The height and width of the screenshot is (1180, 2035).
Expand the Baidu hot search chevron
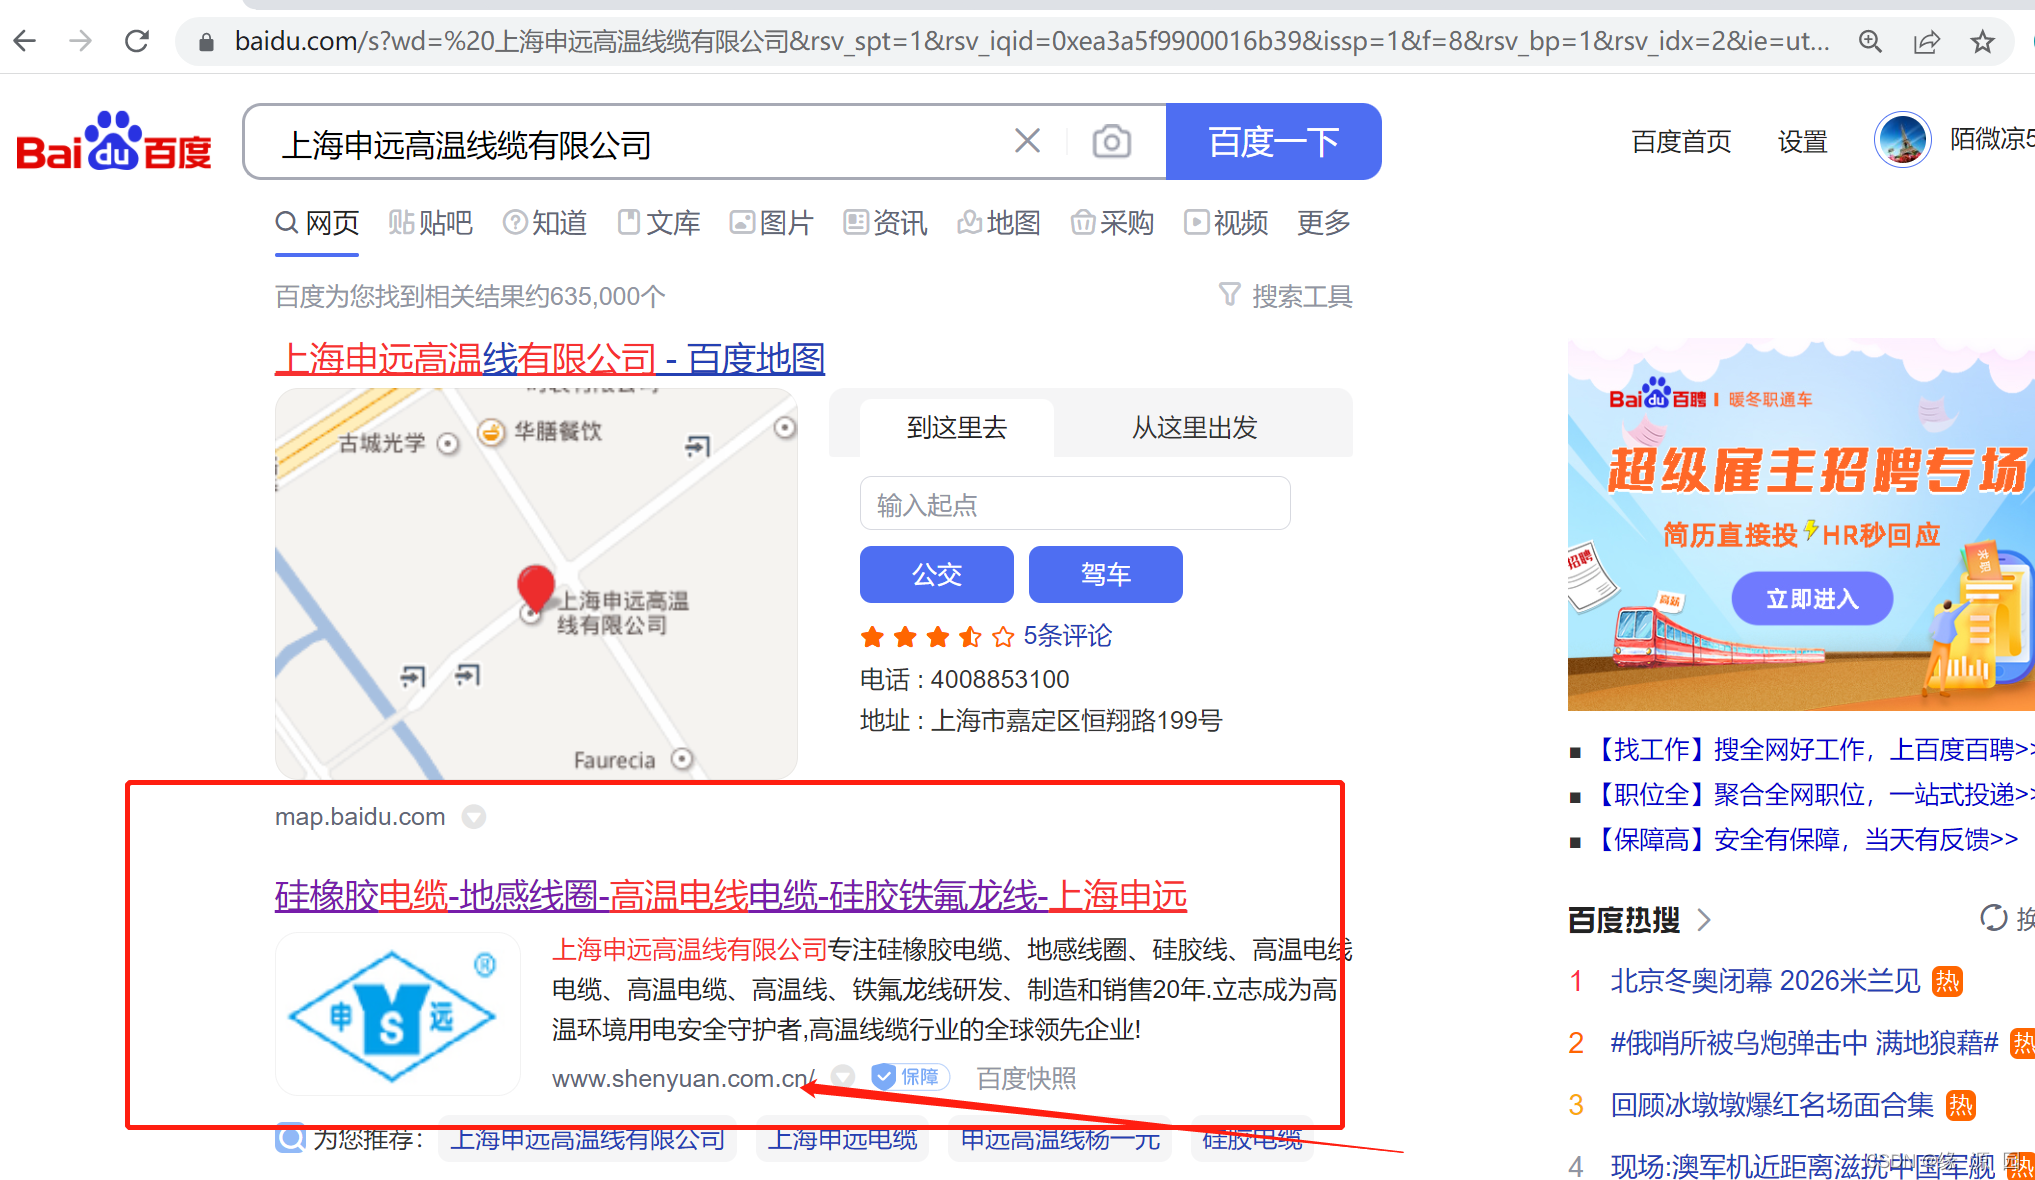coord(1705,919)
